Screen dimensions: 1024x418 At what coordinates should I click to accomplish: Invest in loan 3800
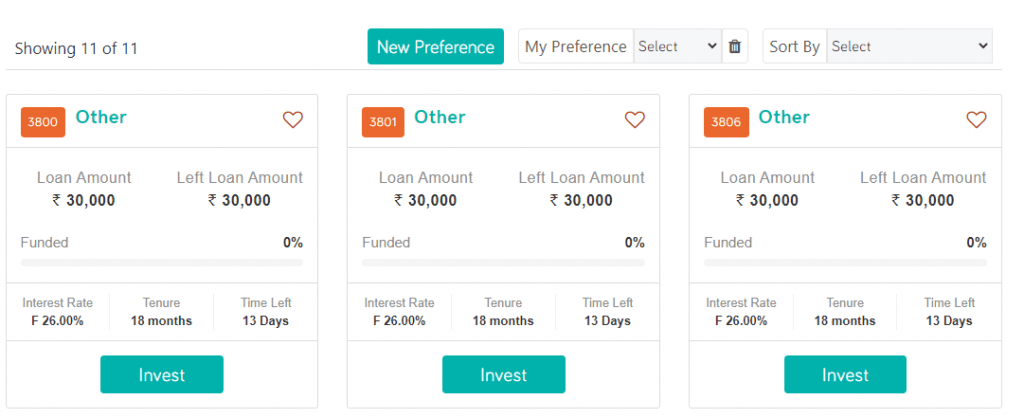coord(162,374)
